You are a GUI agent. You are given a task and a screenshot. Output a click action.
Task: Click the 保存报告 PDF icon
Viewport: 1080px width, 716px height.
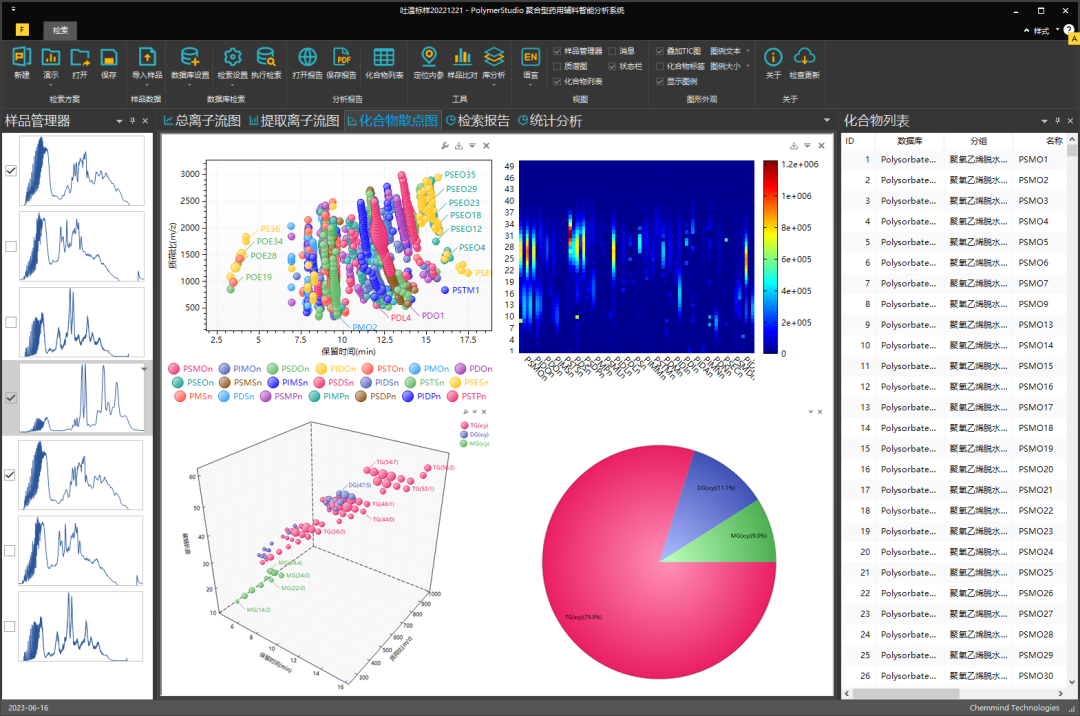pos(342,57)
